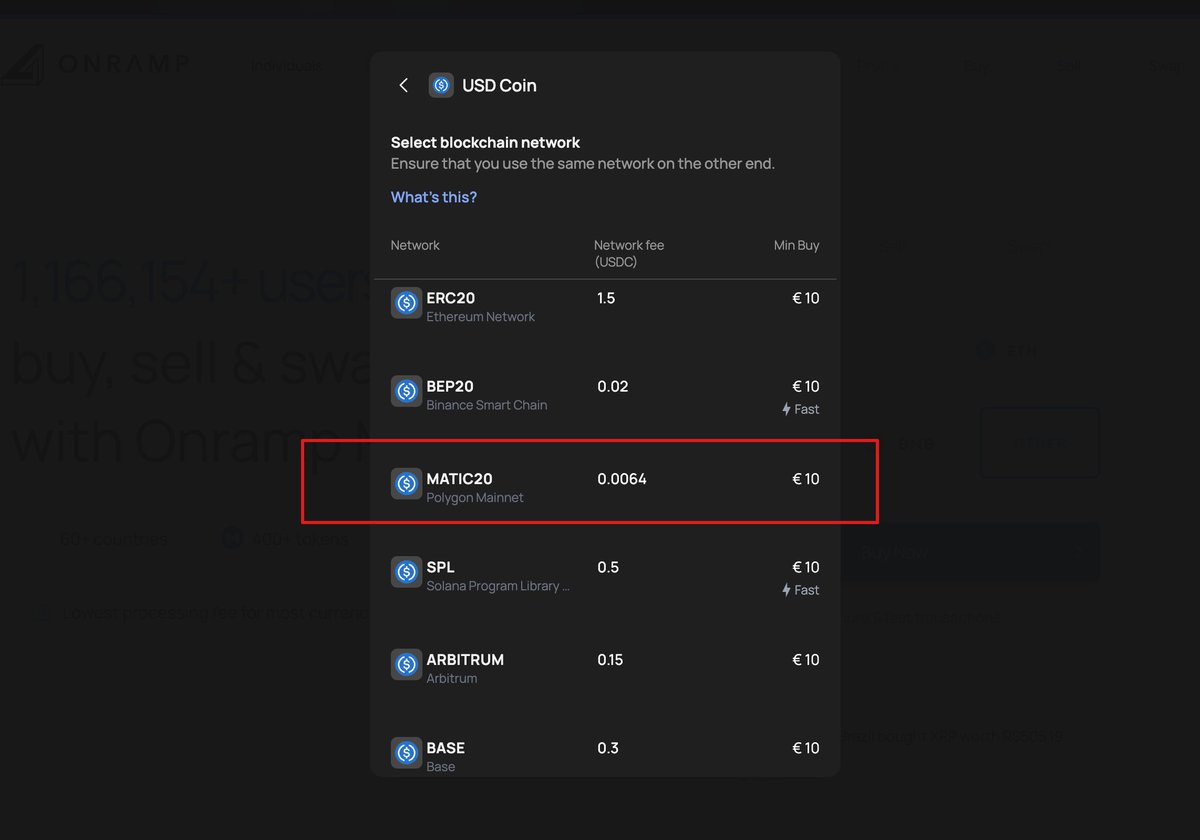The width and height of the screenshot is (1200, 840).
Task: Click the dimmed Buy Now button behind dialog
Action: [x=970, y=552]
